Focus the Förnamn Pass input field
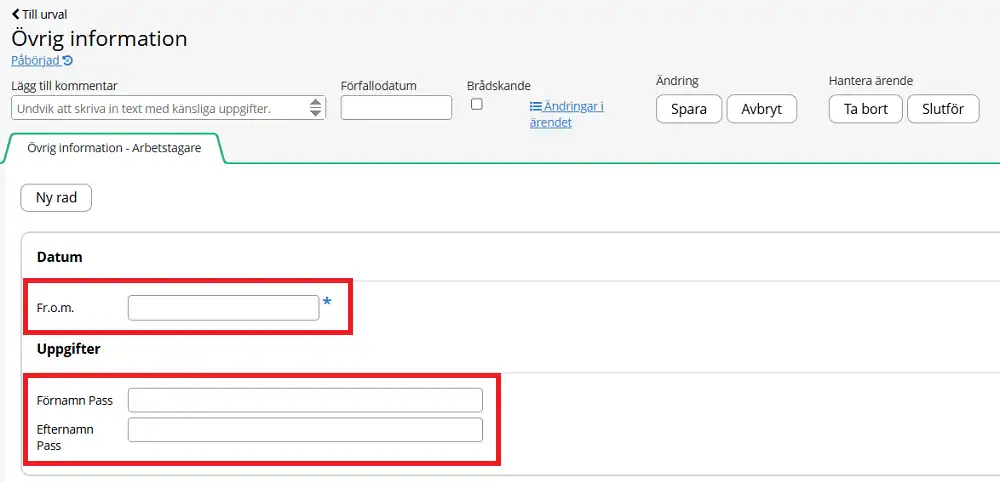Screen dimensions: 1000x483 coord(305,401)
